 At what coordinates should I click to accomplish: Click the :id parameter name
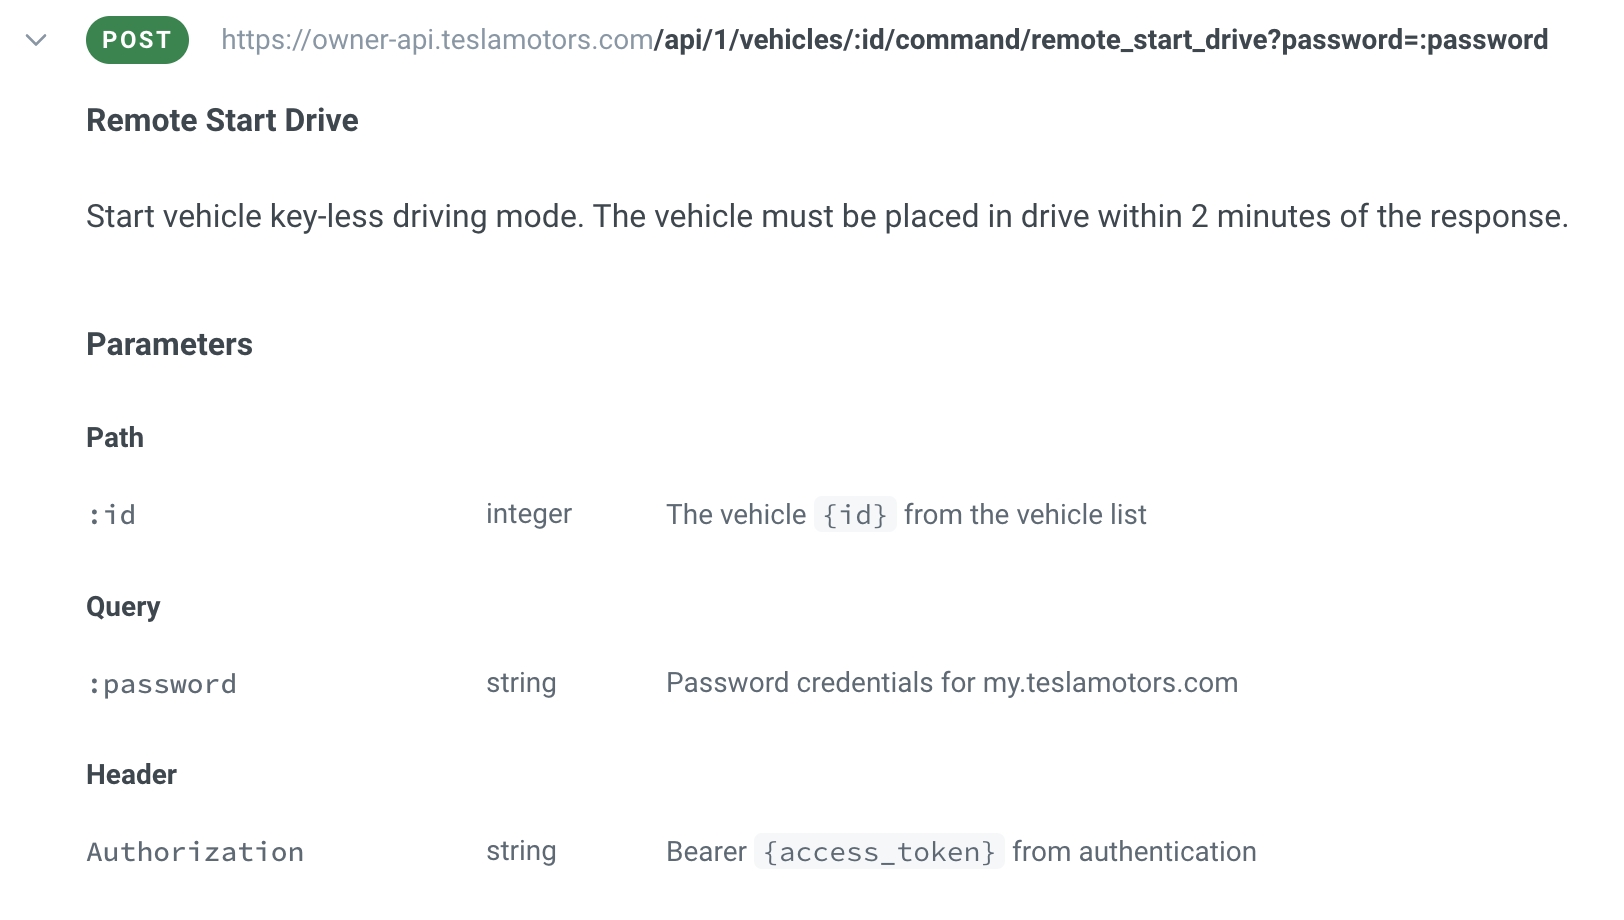pyautogui.click(x=111, y=515)
